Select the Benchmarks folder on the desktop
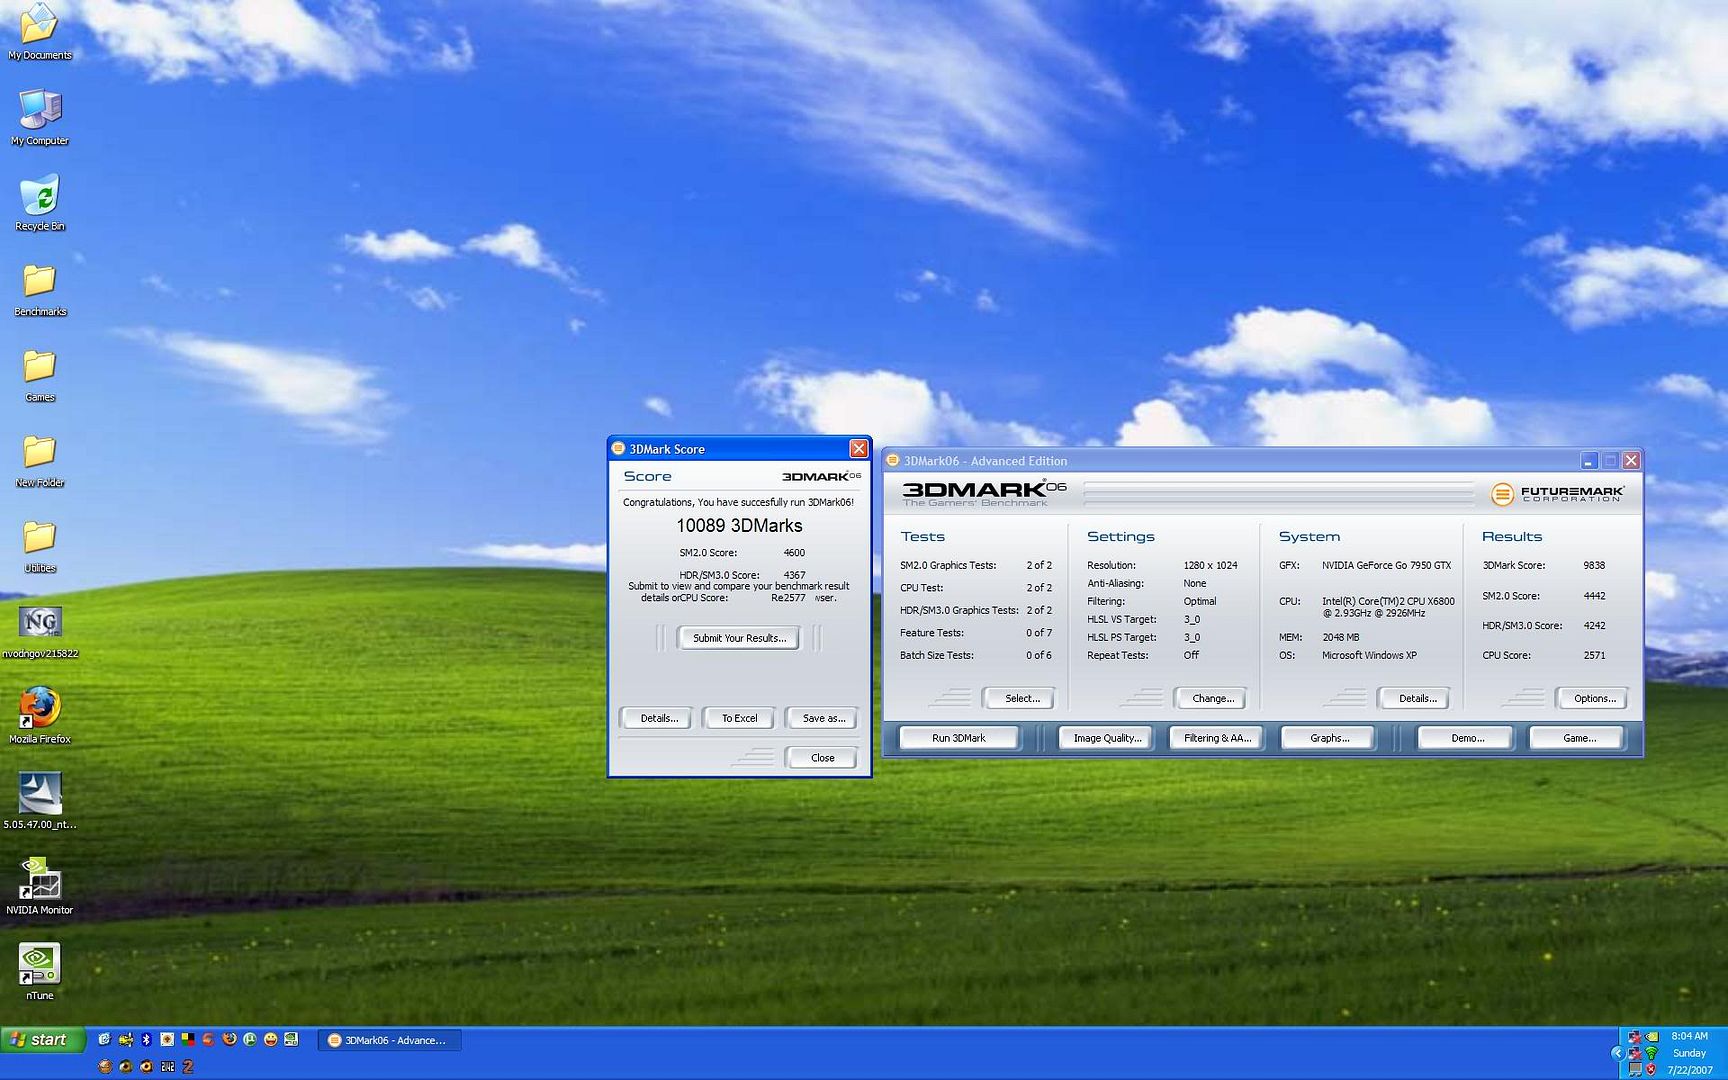 pos(40,289)
